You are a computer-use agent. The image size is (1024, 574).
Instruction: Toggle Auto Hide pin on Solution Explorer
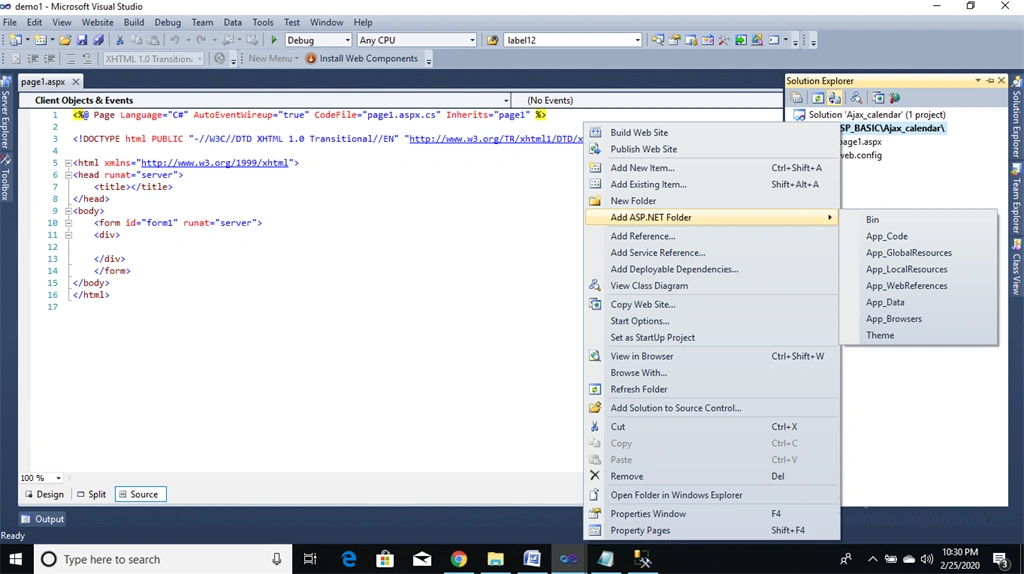pos(990,80)
